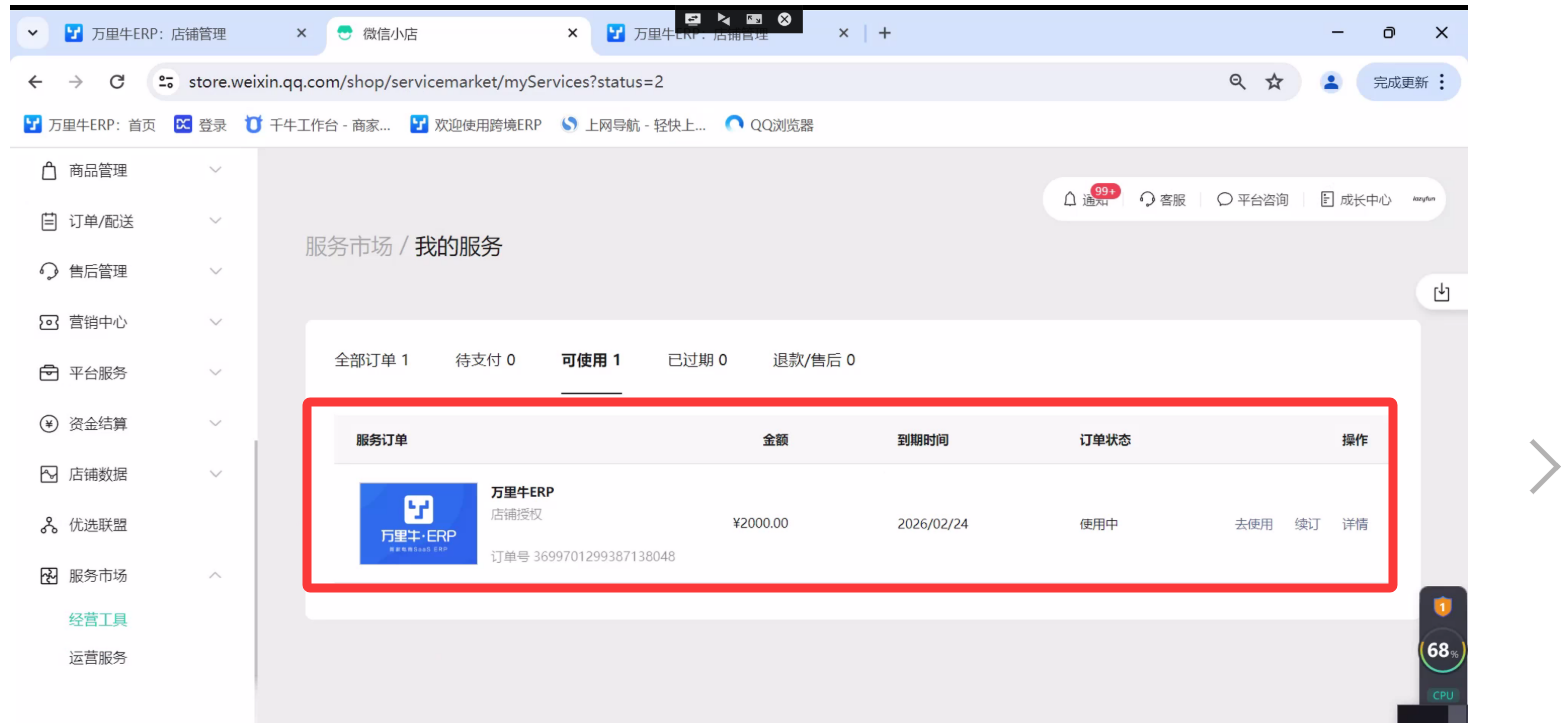Open QQ浏览器 bookmark
Viewport: 1561px width, 723px height.
769,125
